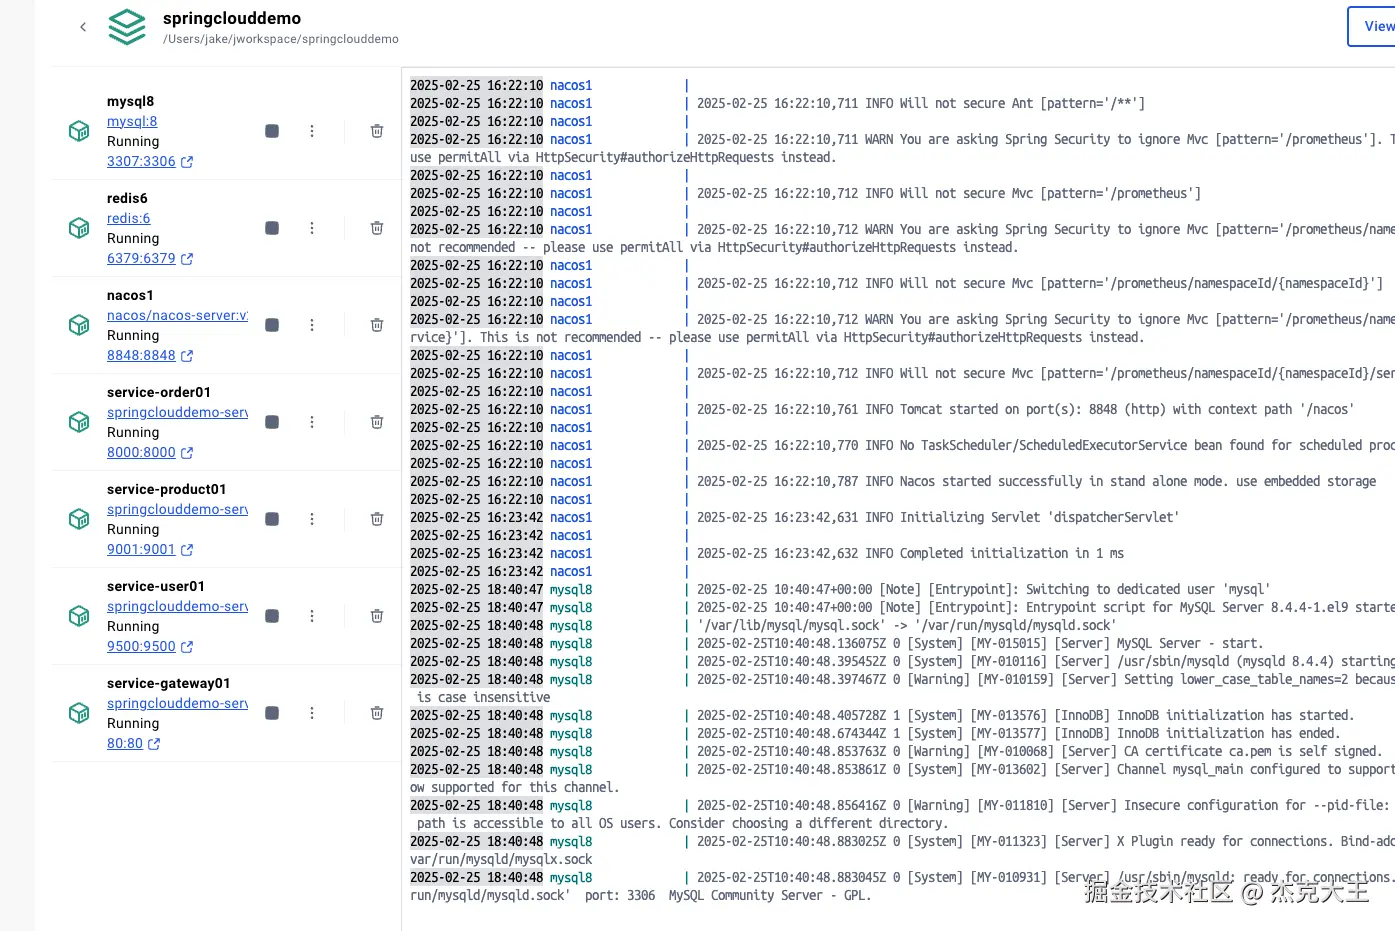The image size is (1395, 931).
Task: Navigate back using the left chevron arrow
Action: point(82,27)
